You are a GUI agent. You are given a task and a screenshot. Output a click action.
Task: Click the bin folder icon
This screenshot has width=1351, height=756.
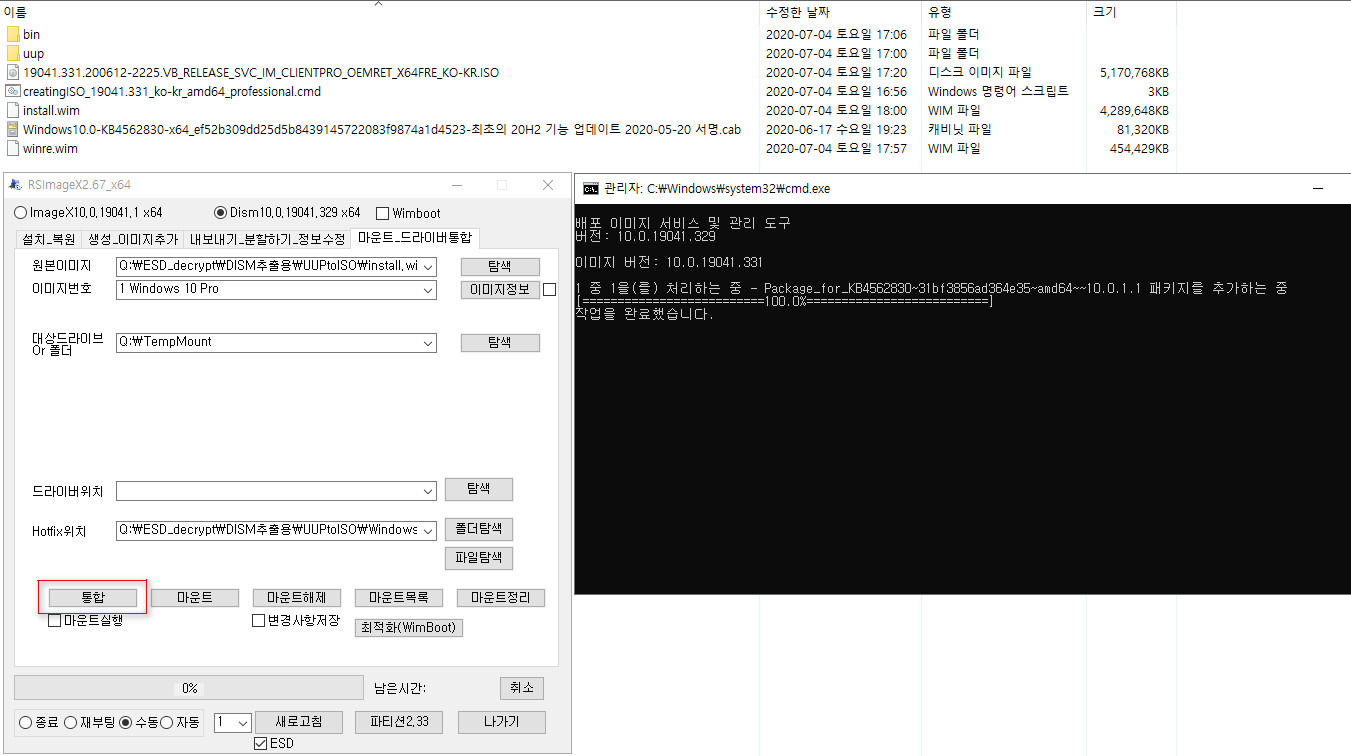(13, 34)
